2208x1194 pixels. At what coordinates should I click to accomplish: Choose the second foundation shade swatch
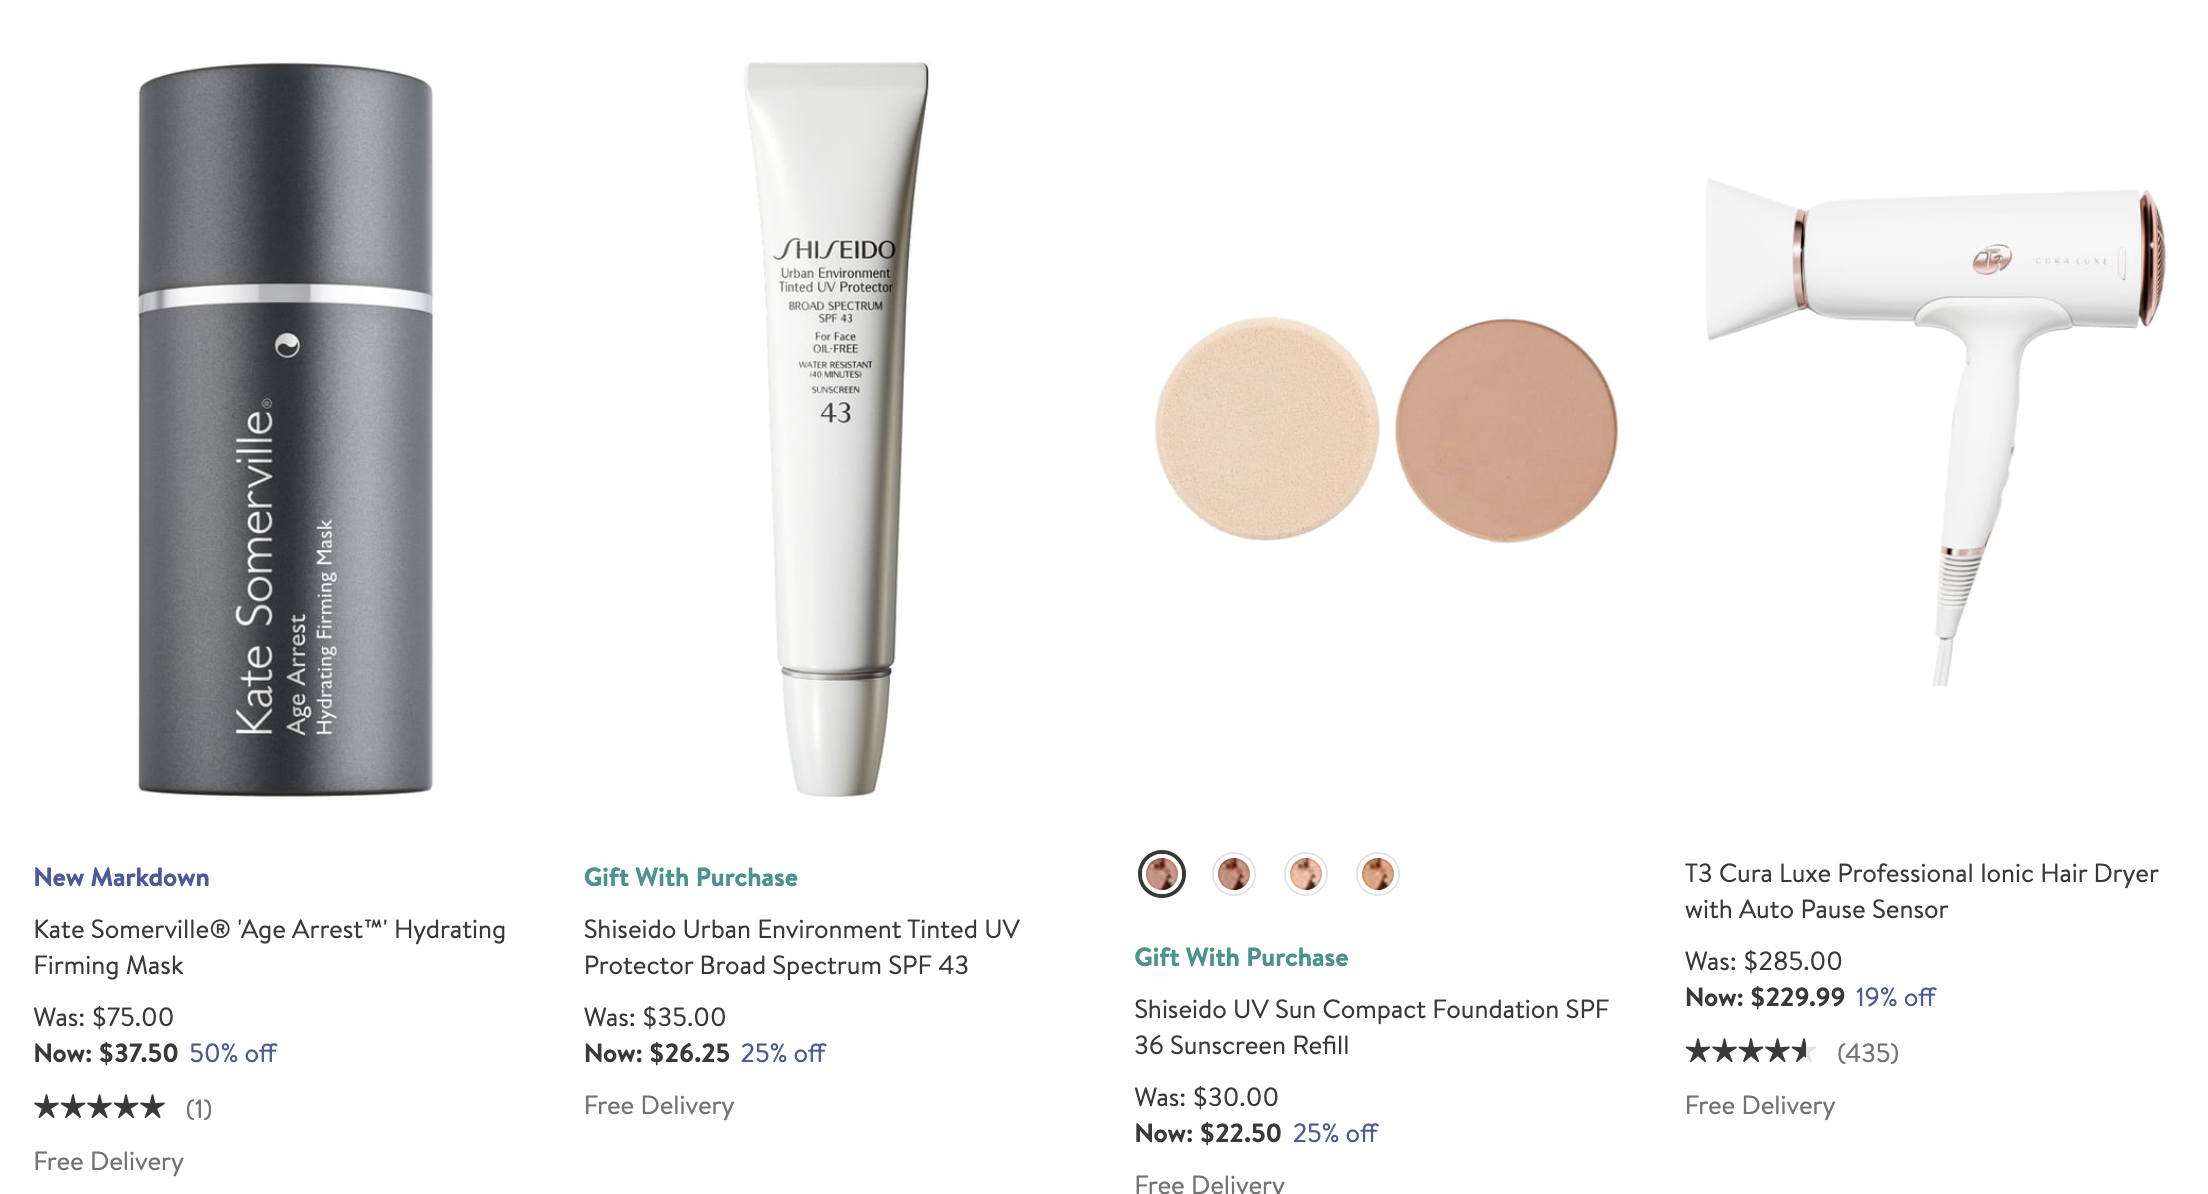pyautogui.click(x=1234, y=874)
